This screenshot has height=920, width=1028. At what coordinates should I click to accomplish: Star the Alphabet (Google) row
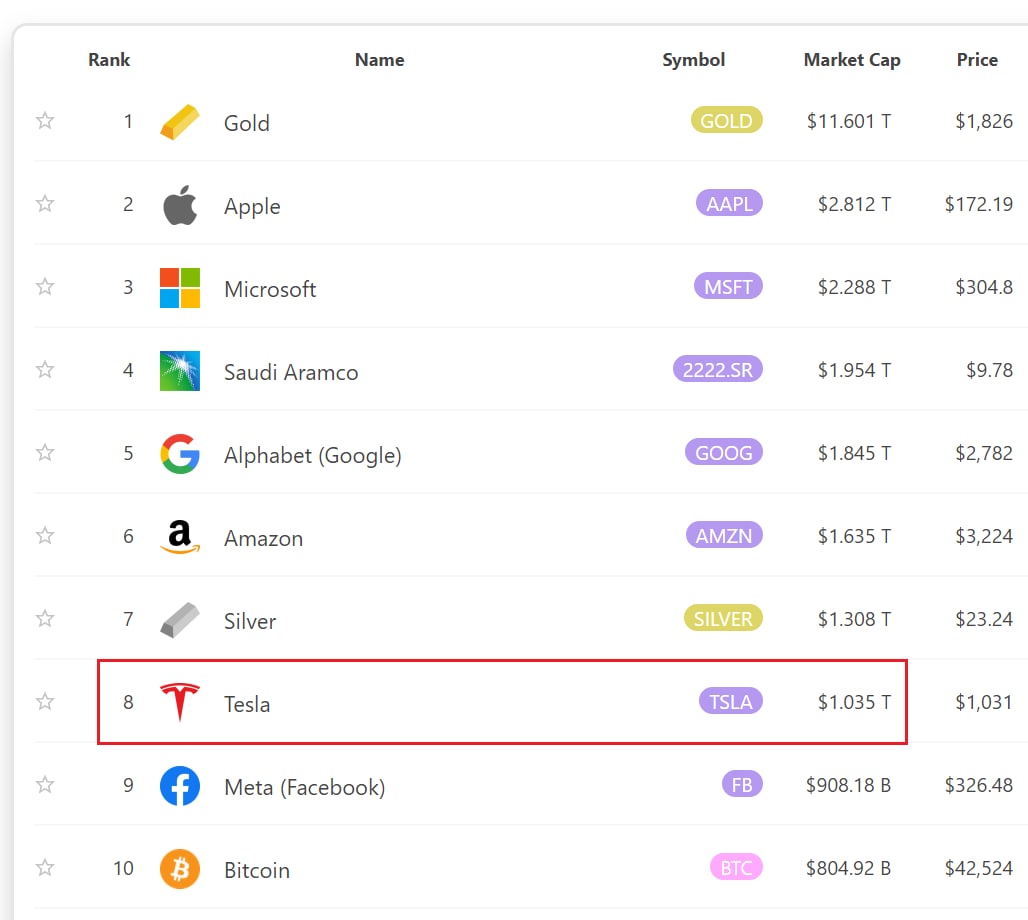[x=45, y=452]
